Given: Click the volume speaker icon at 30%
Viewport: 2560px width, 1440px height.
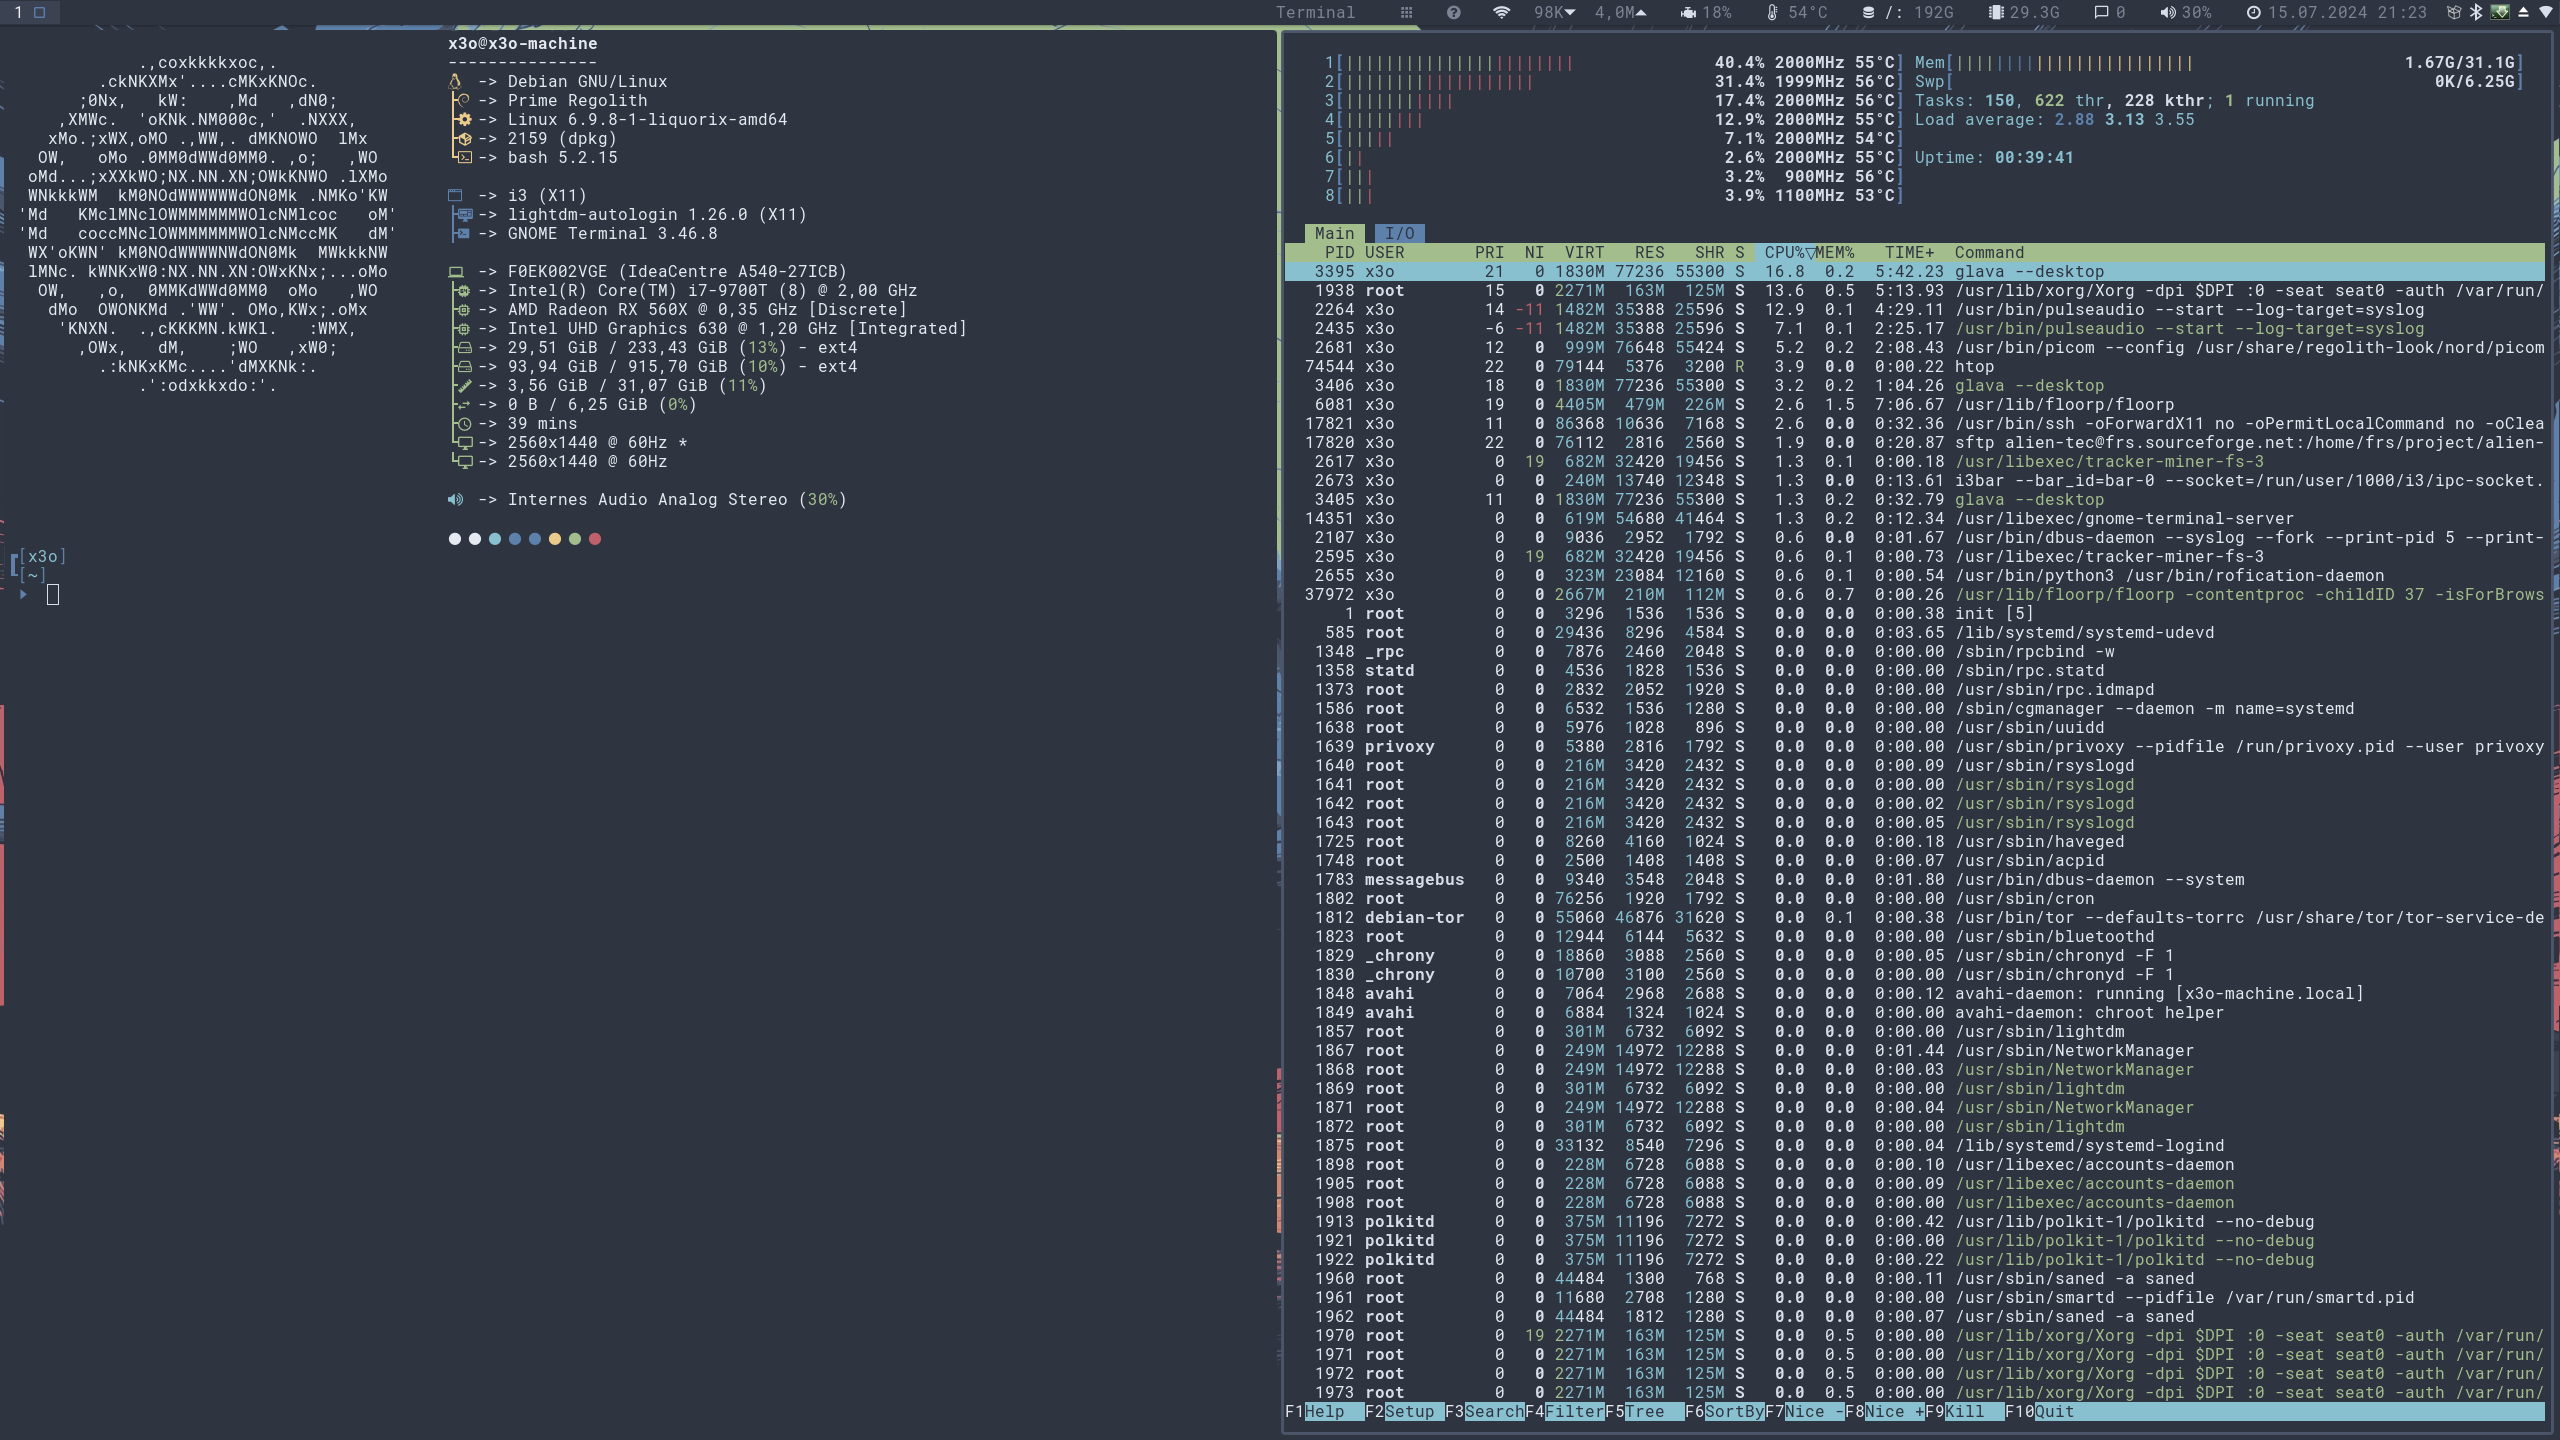Looking at the screenshot, I should click(2167, 13).
